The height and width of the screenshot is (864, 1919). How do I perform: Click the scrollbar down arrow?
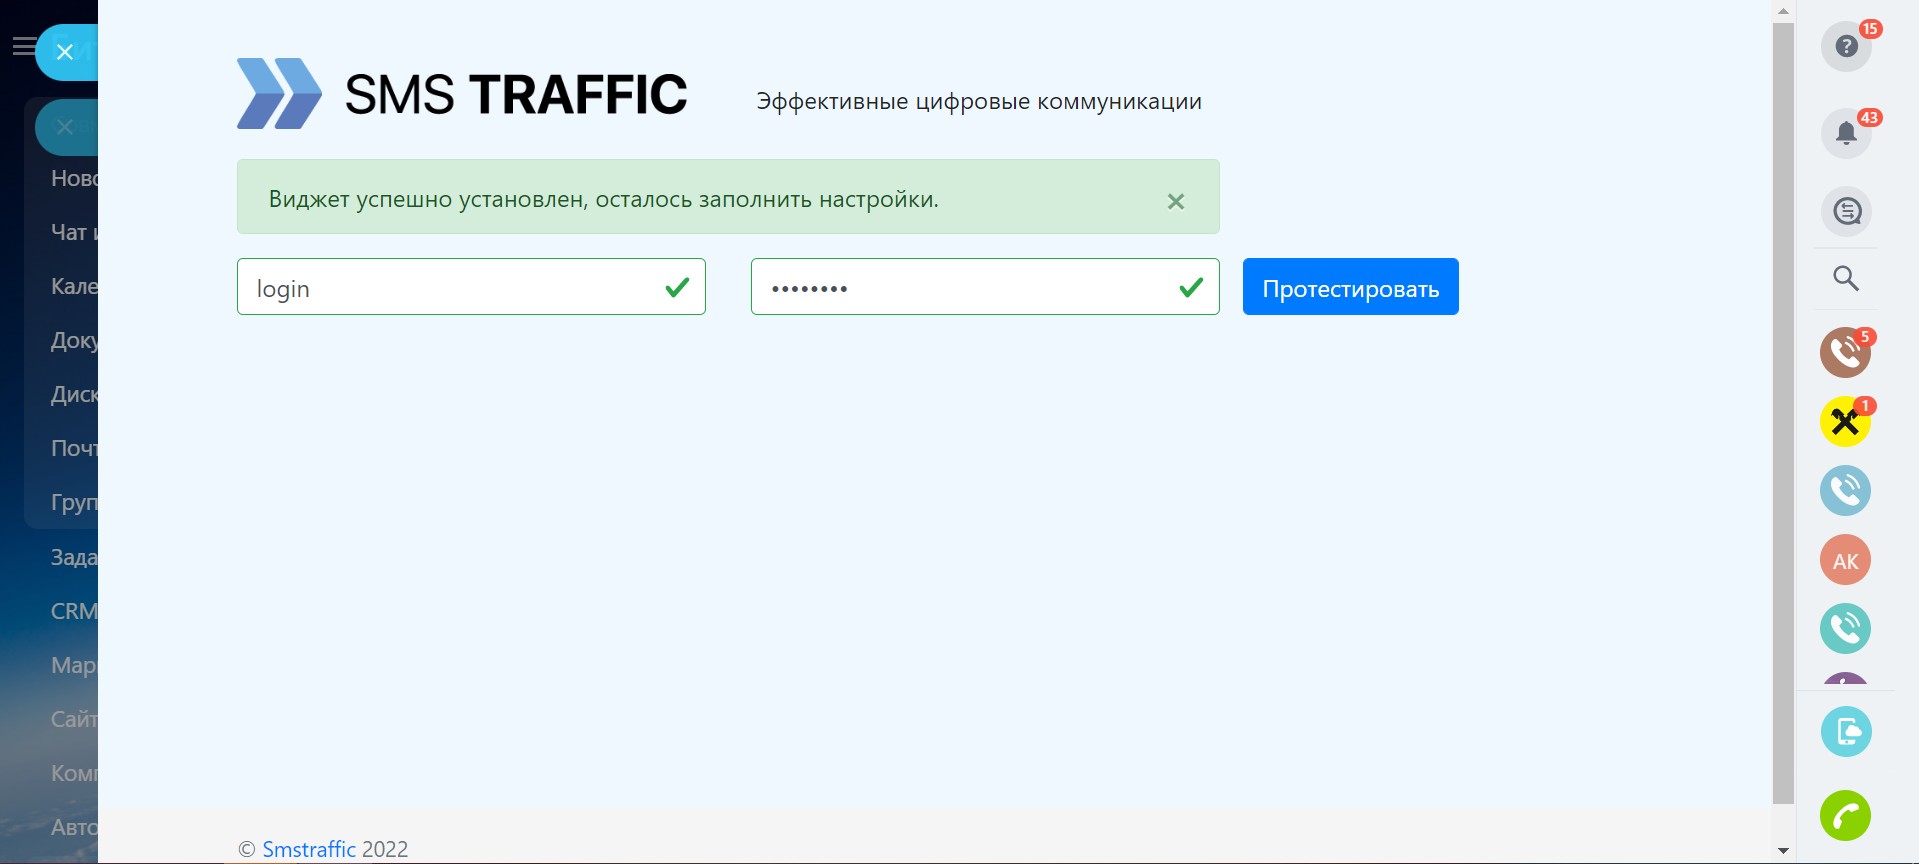point(1783,852)
